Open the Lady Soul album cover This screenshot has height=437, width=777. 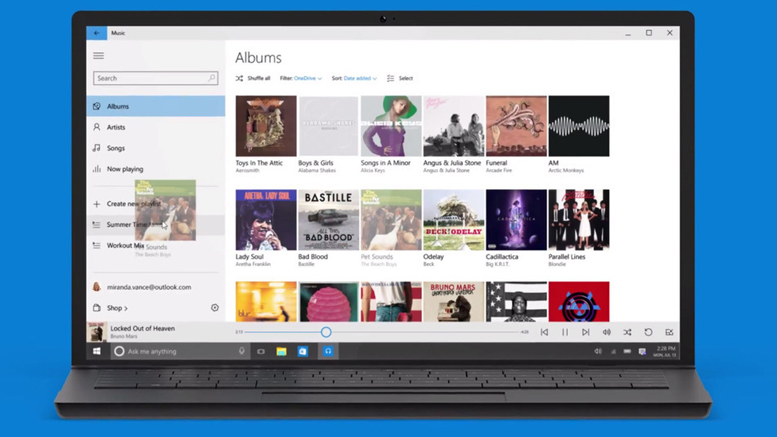pos(266,220)
